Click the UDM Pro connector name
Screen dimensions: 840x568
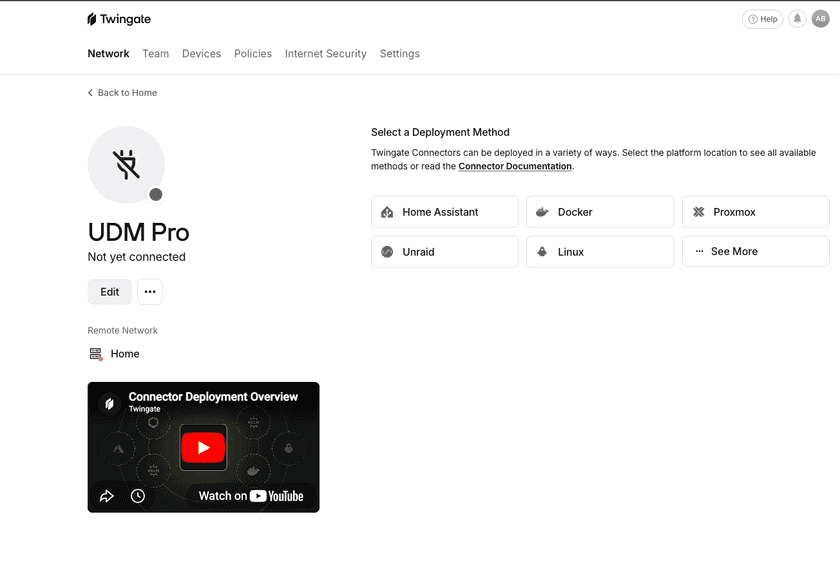tap(138, 233)
